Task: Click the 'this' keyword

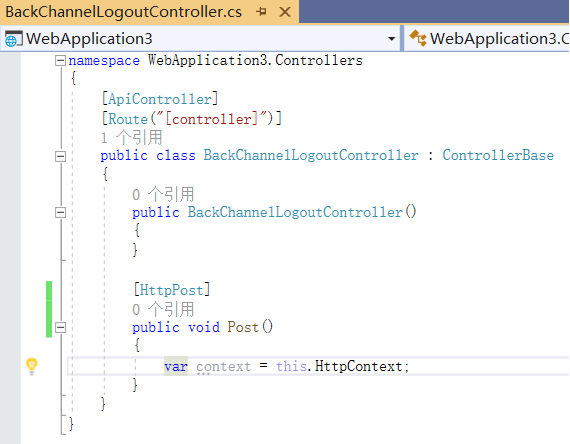Action: coord(292,366)
